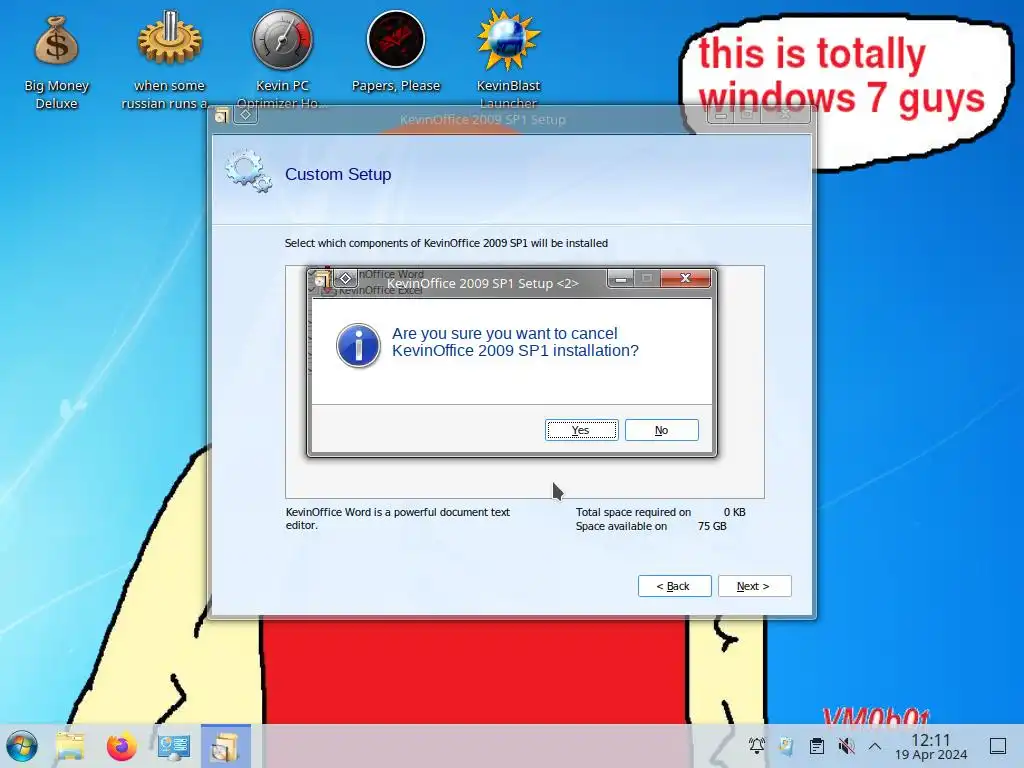1024x768 pixels.
Task: Close the Setup <2> confirmation dialog
Action: (685, 278)
